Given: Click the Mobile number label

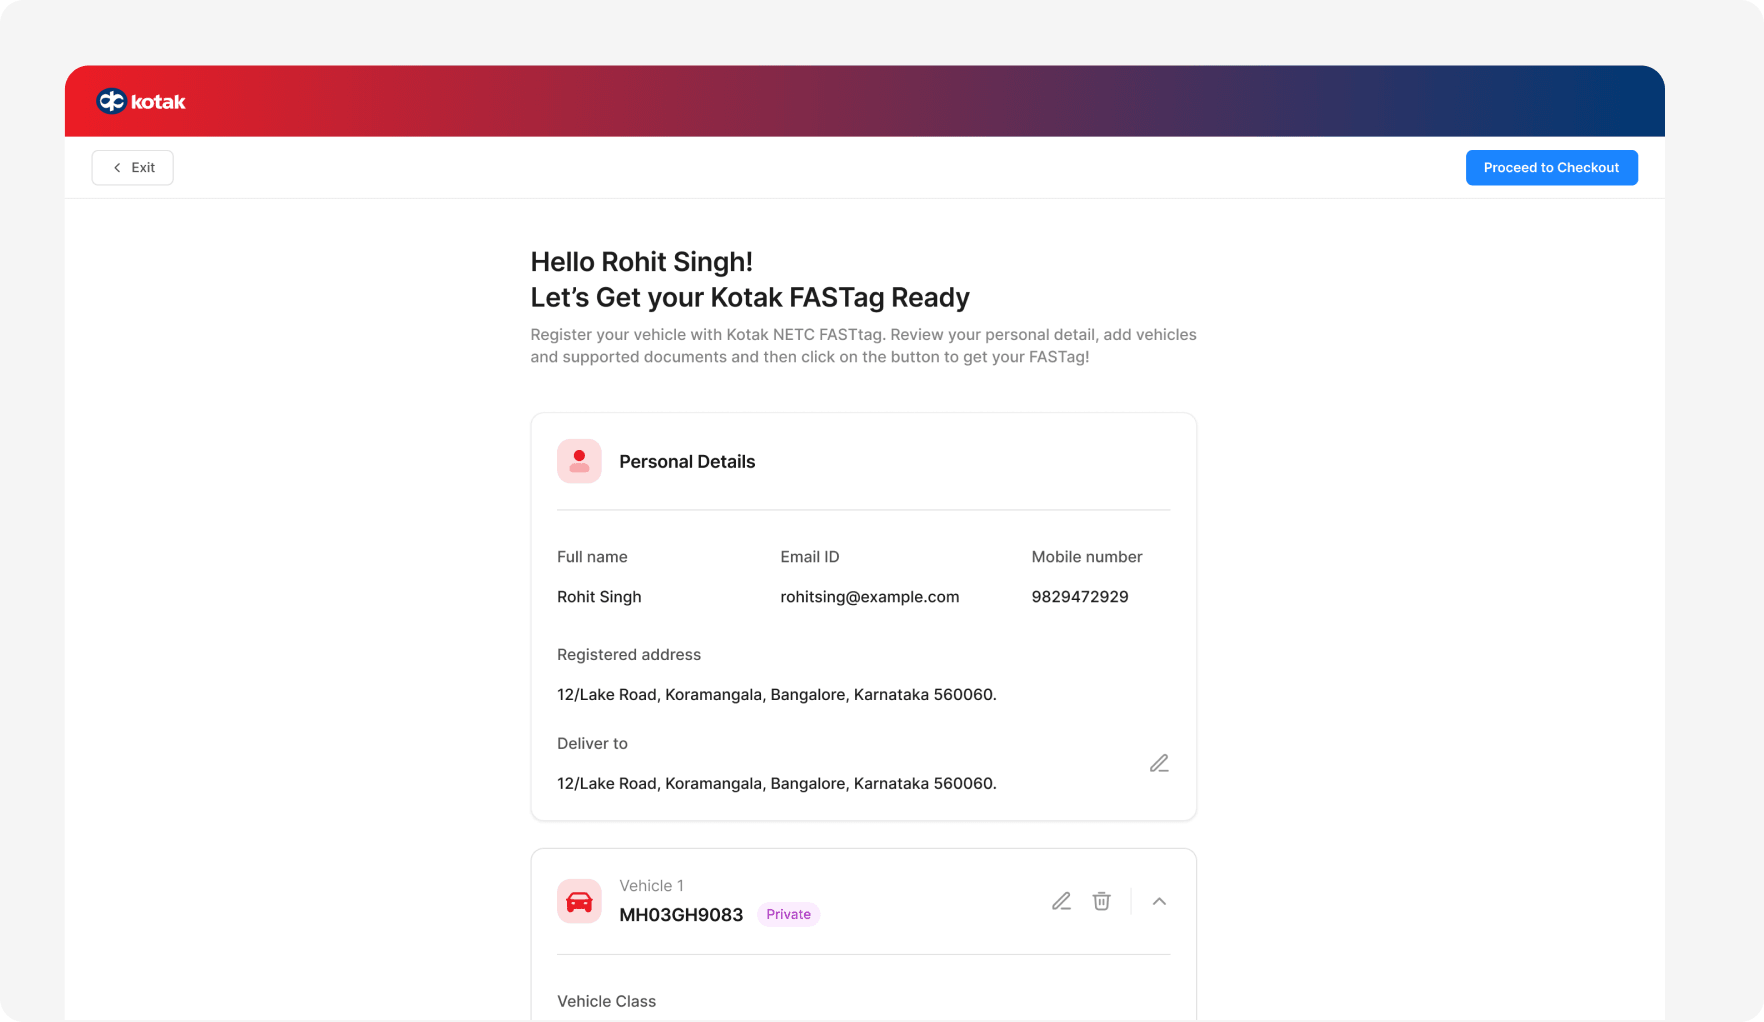Looking at the screenshot, I should [x=1086, y=557].
